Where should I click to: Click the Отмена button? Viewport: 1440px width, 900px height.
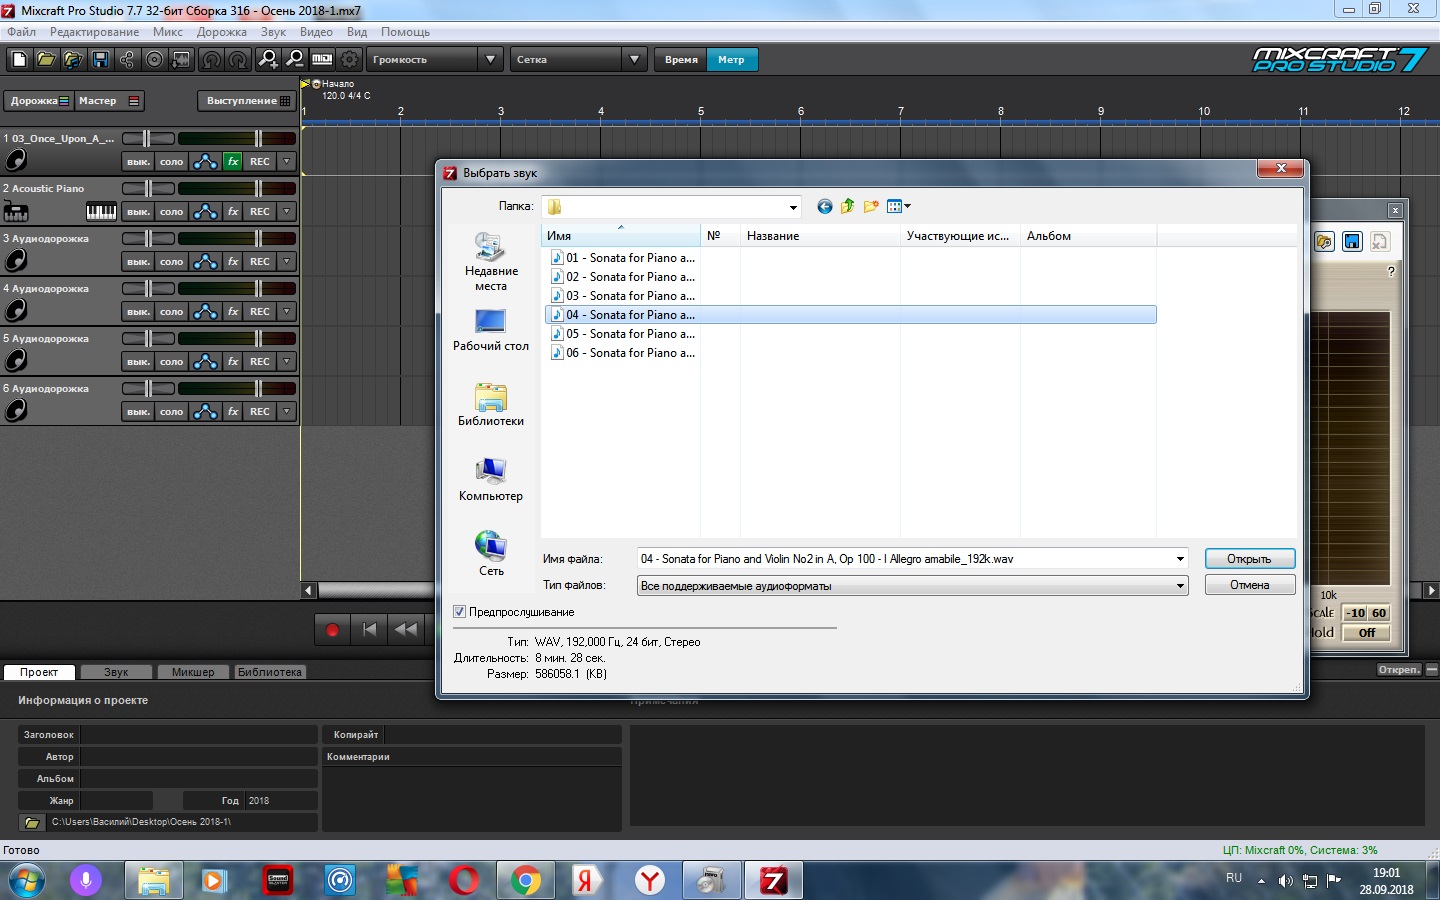[x=1249, y=585]
